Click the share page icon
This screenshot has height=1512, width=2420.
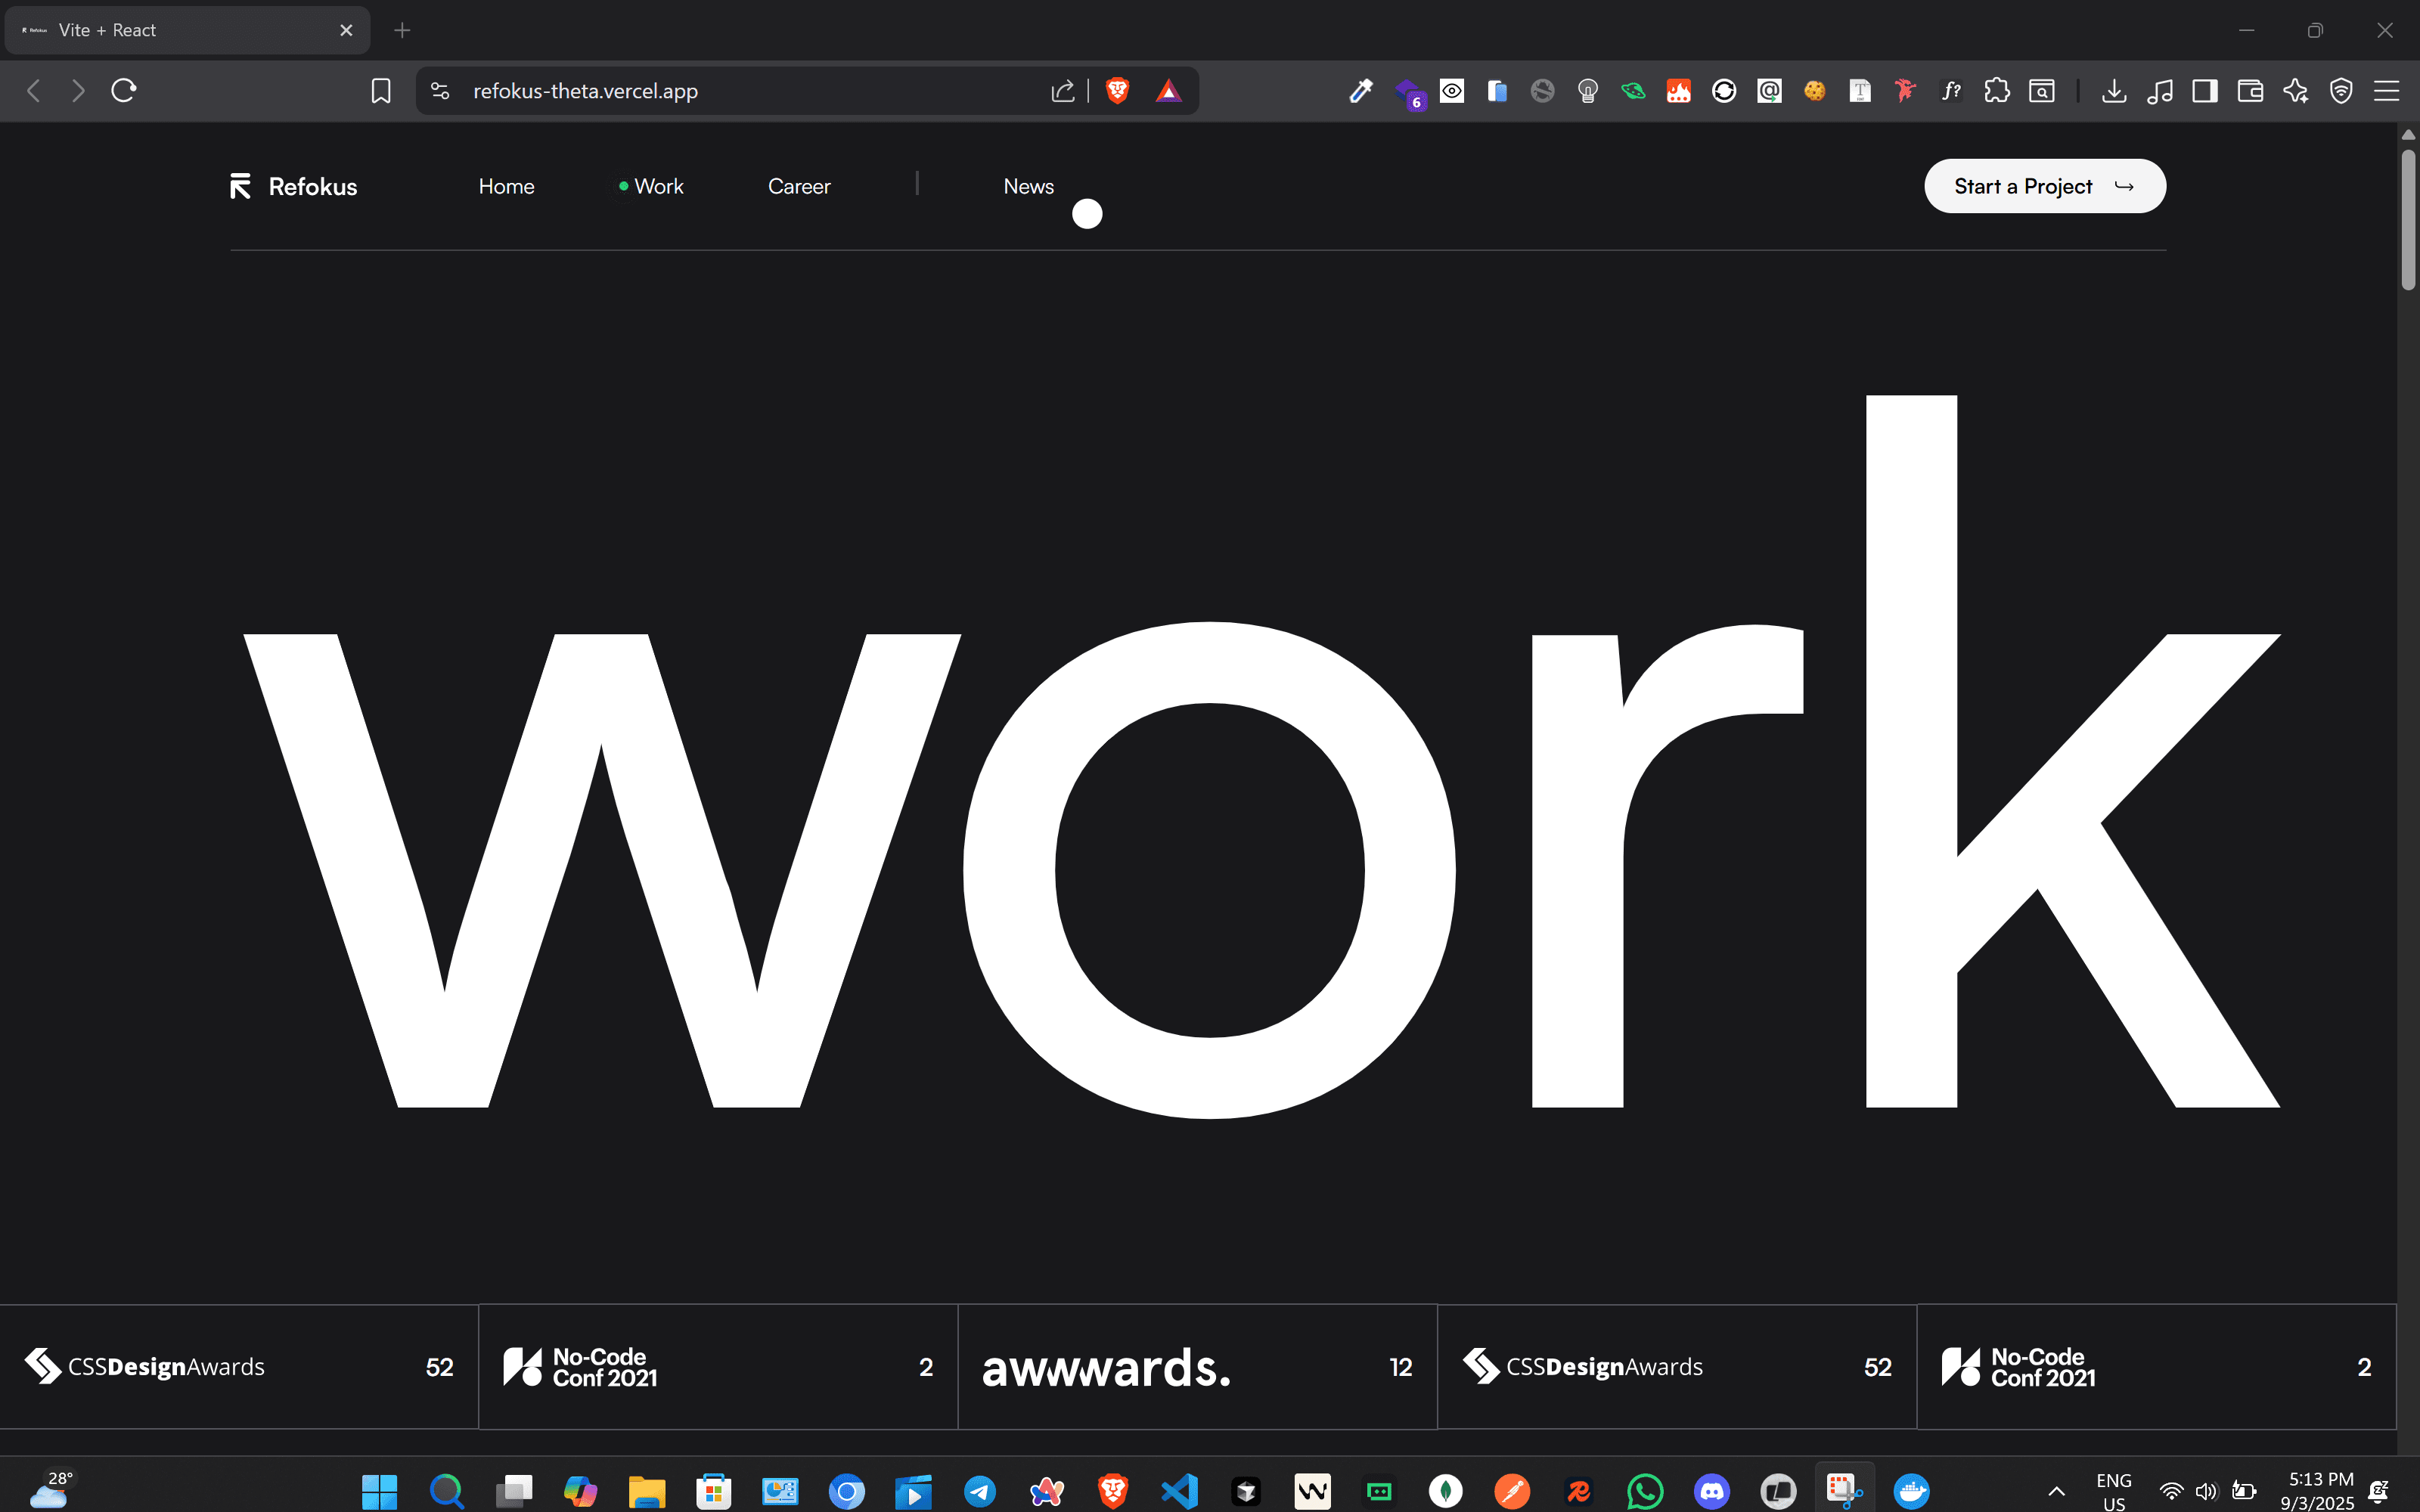pyautogui.click(x=1063, y=91)
